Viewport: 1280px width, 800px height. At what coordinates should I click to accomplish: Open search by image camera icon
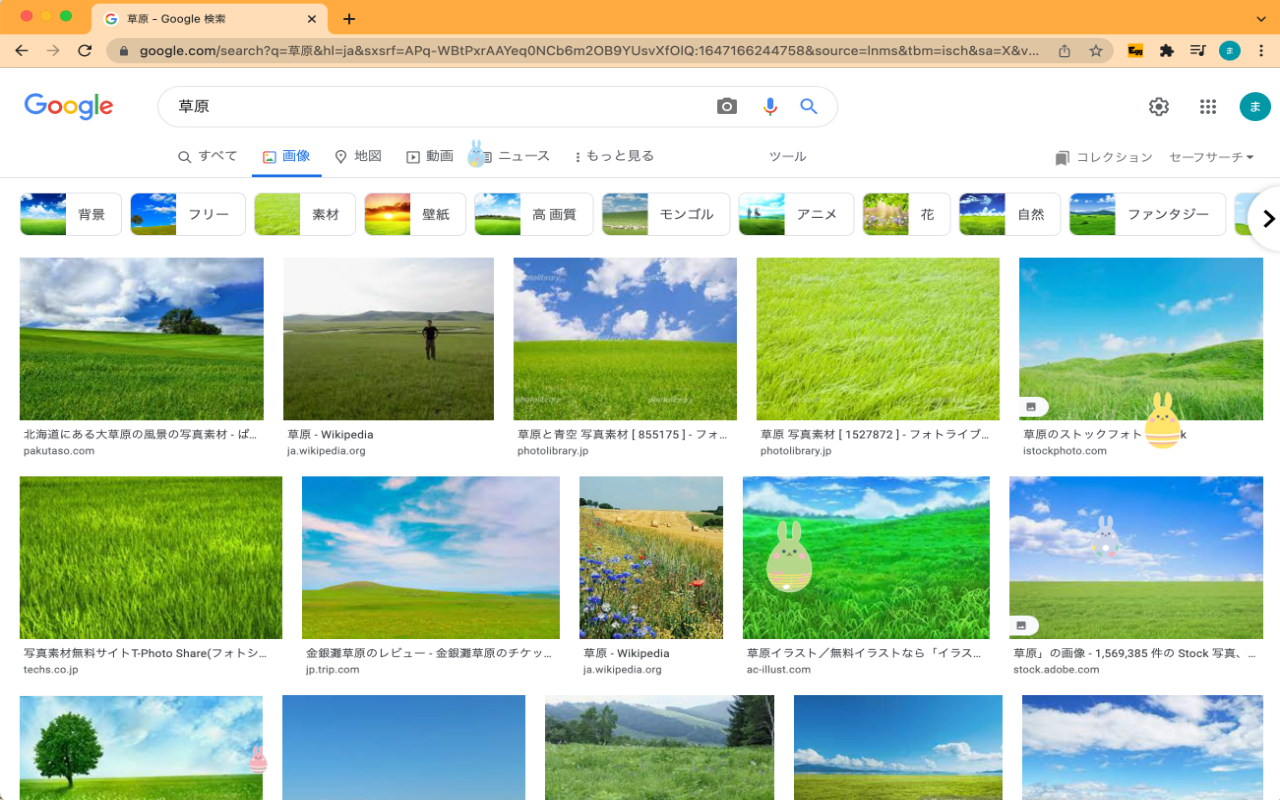726,106
